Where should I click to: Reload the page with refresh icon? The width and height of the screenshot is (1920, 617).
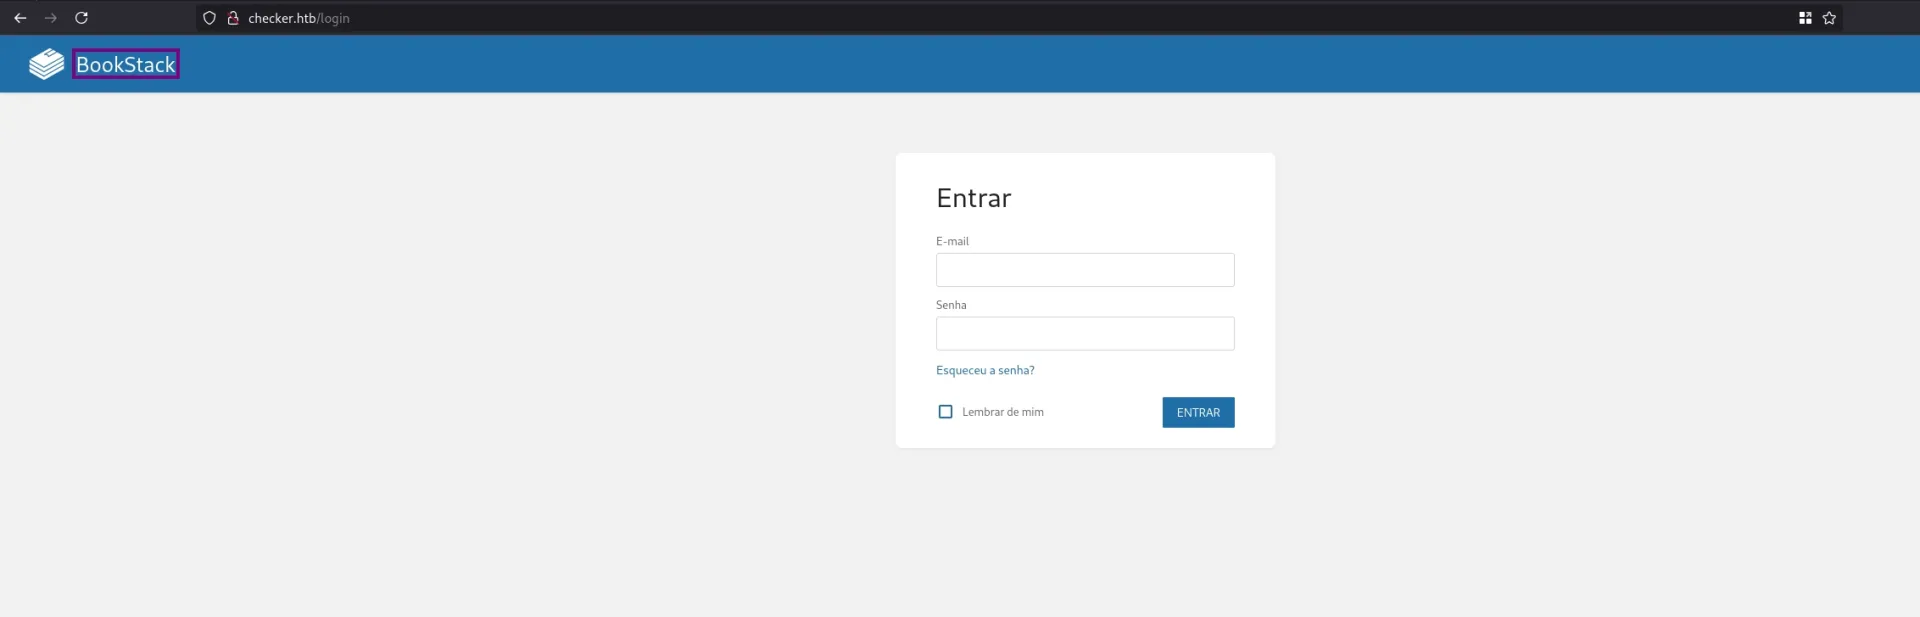[82, 18]
